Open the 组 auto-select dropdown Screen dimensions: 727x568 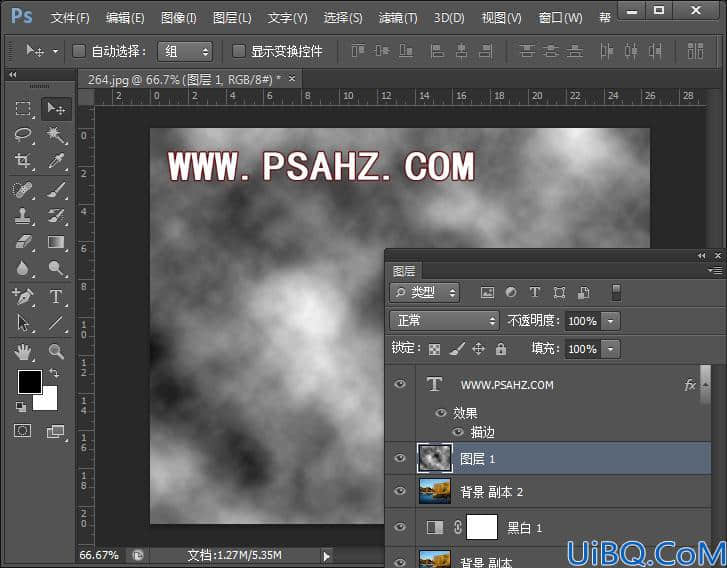(x=185, y=51)
